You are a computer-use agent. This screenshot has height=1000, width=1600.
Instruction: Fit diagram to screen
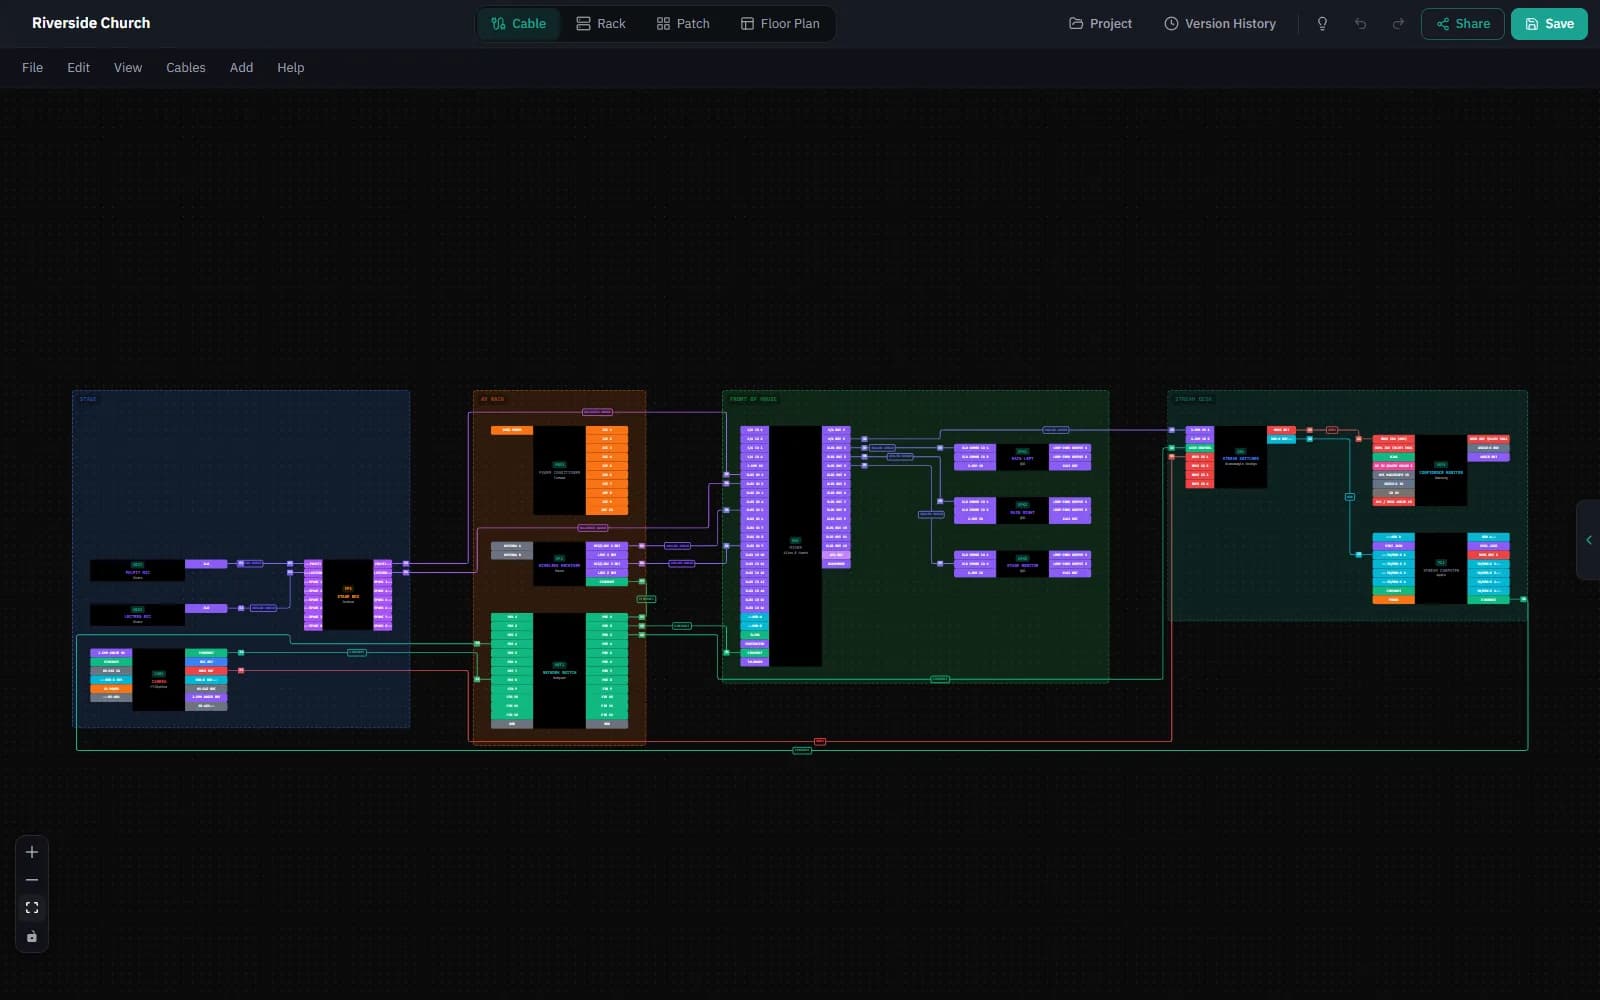(32, 908)
